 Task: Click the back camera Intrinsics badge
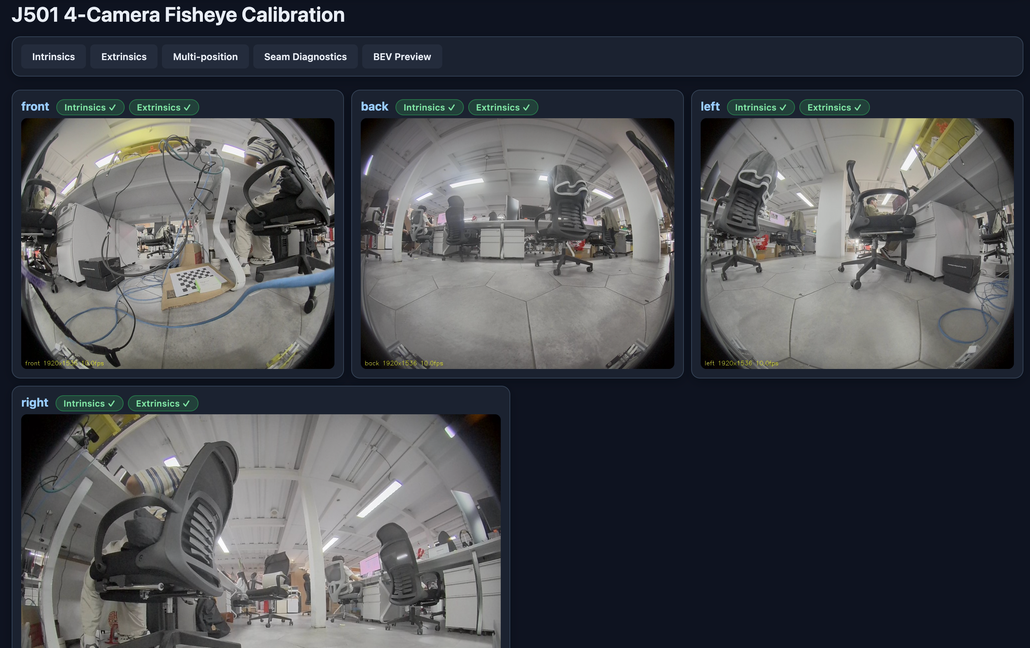click(x=430, y=107)
